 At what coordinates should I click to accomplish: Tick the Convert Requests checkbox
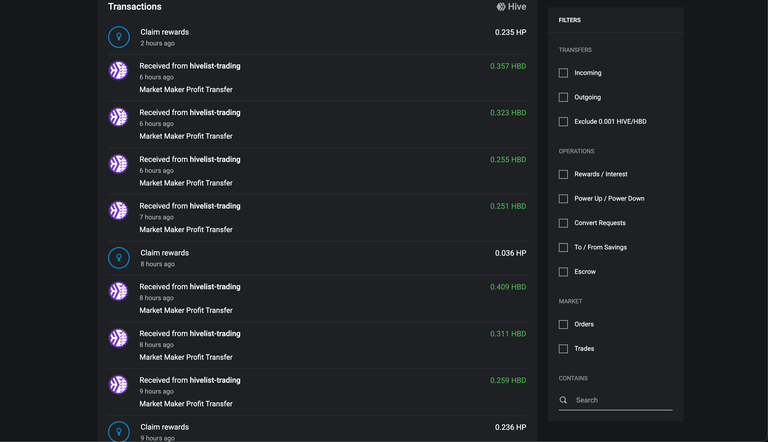563,223
